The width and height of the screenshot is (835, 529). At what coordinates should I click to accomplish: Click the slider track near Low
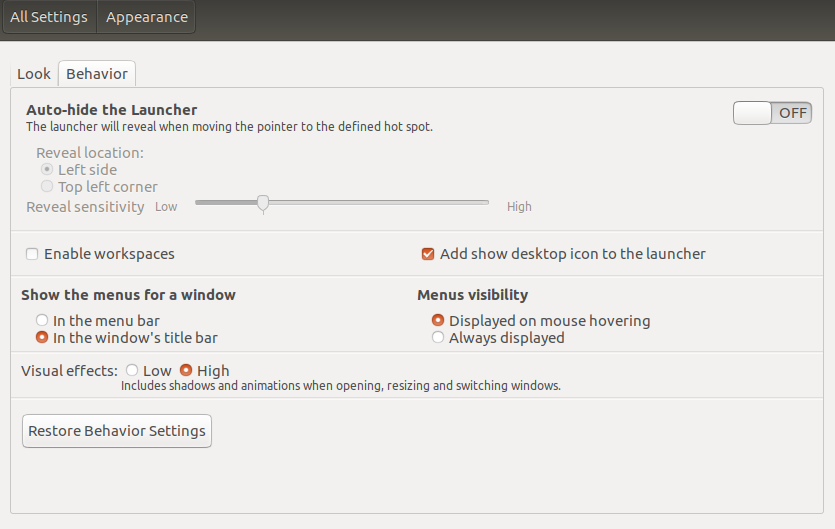tap(210, 202)
